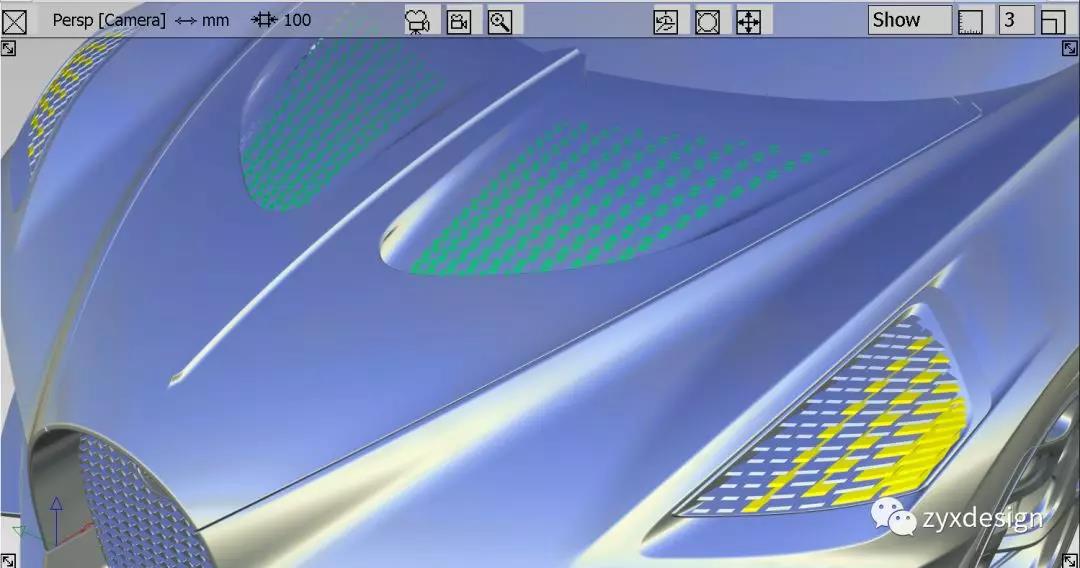
Task: Click the Persp [Camera] view title
Action: 109,21
